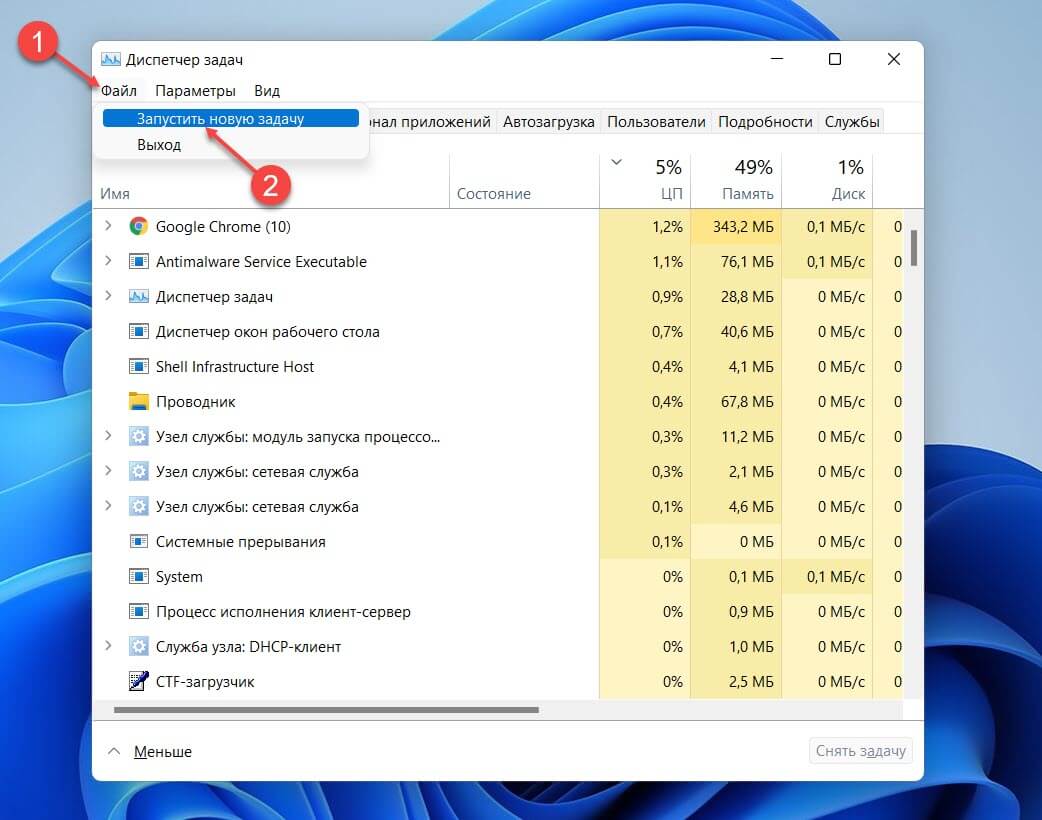Image resolution: width=1042 pixels, height=820 pixels.
Task: Switch to the Подробности tab
Action: [765, 122]
